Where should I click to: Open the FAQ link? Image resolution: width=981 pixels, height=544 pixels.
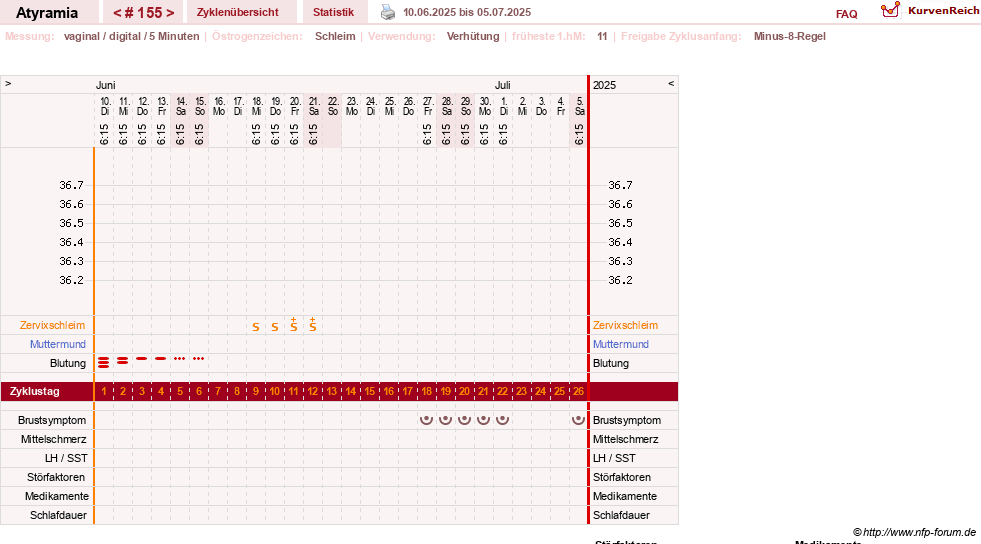click(846, 14)
